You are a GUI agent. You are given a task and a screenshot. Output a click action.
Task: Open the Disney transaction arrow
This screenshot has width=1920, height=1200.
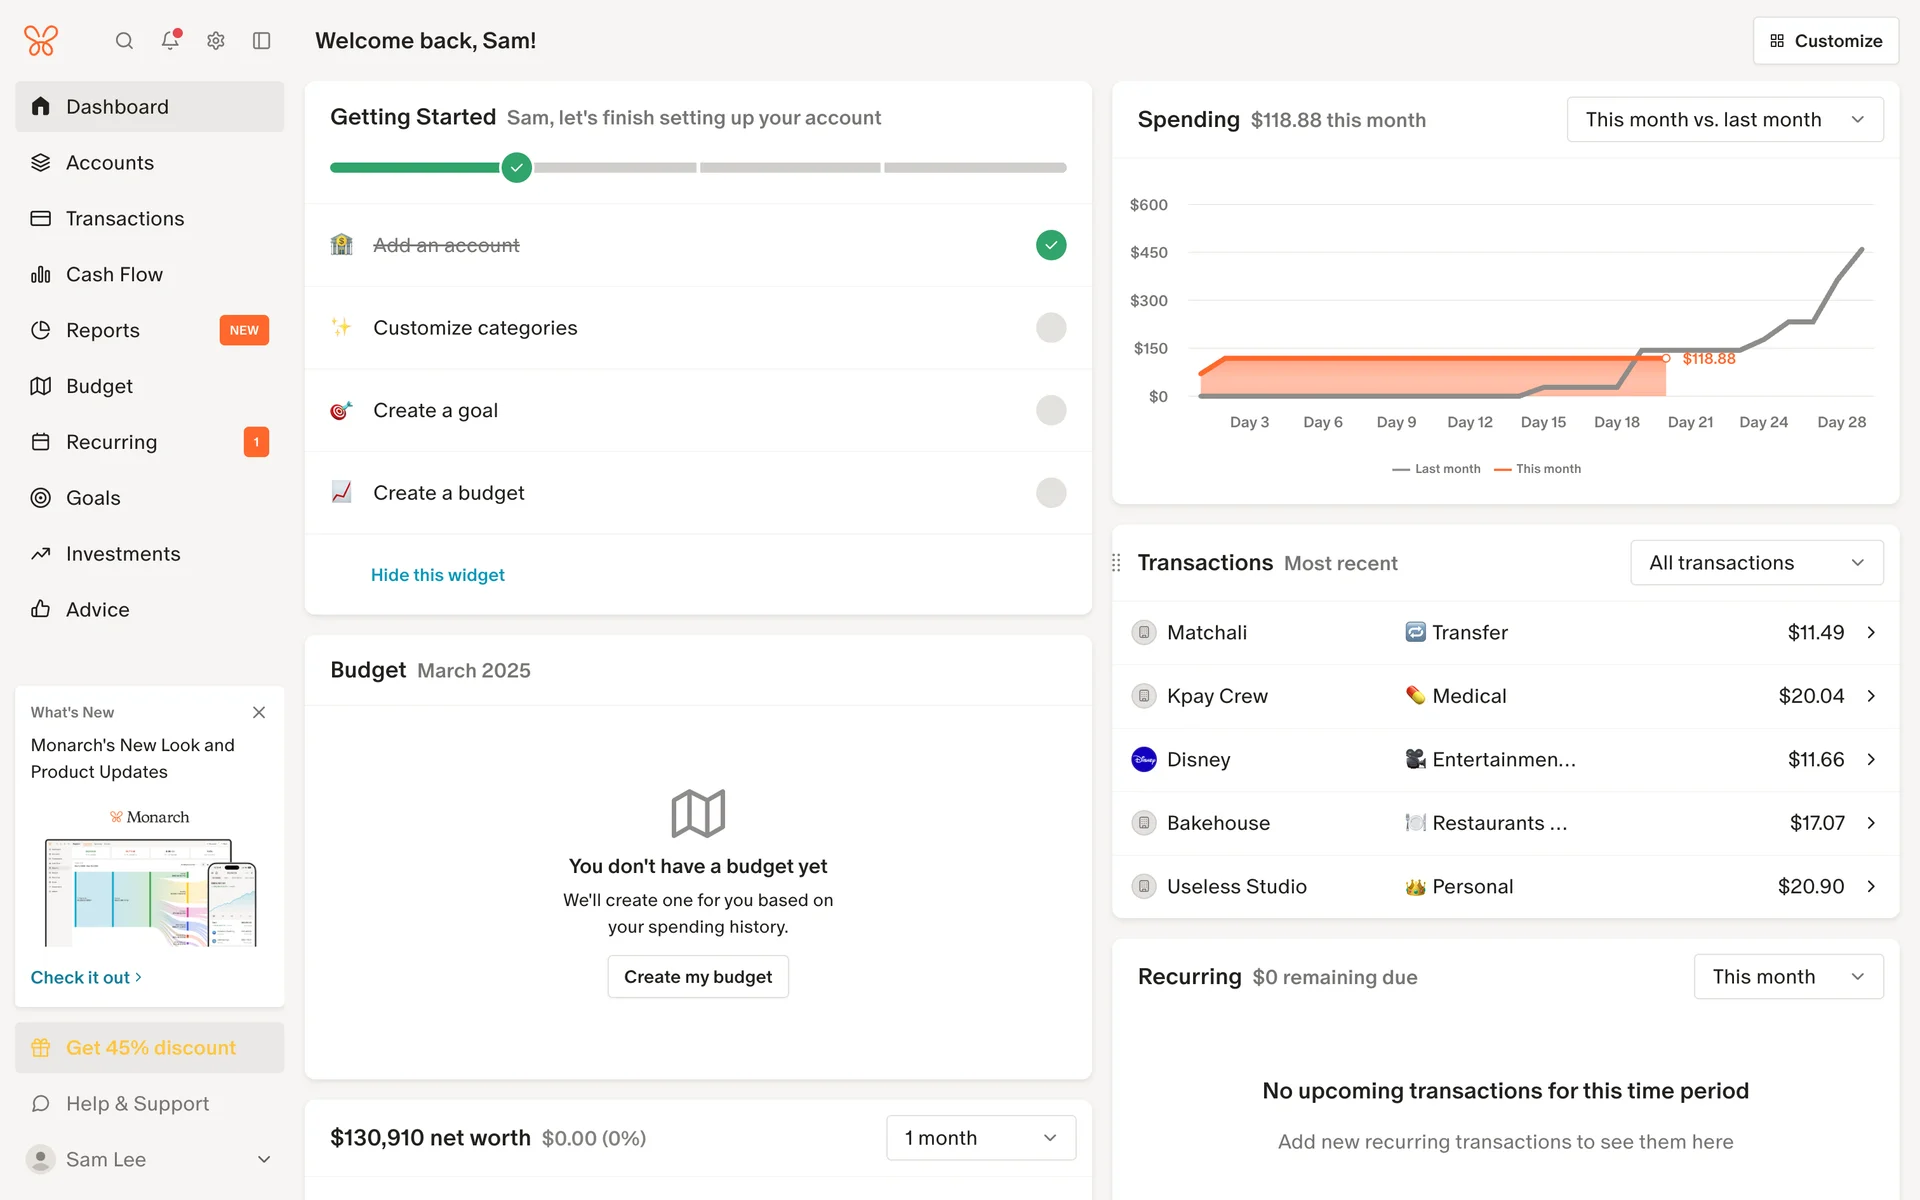1871,760
